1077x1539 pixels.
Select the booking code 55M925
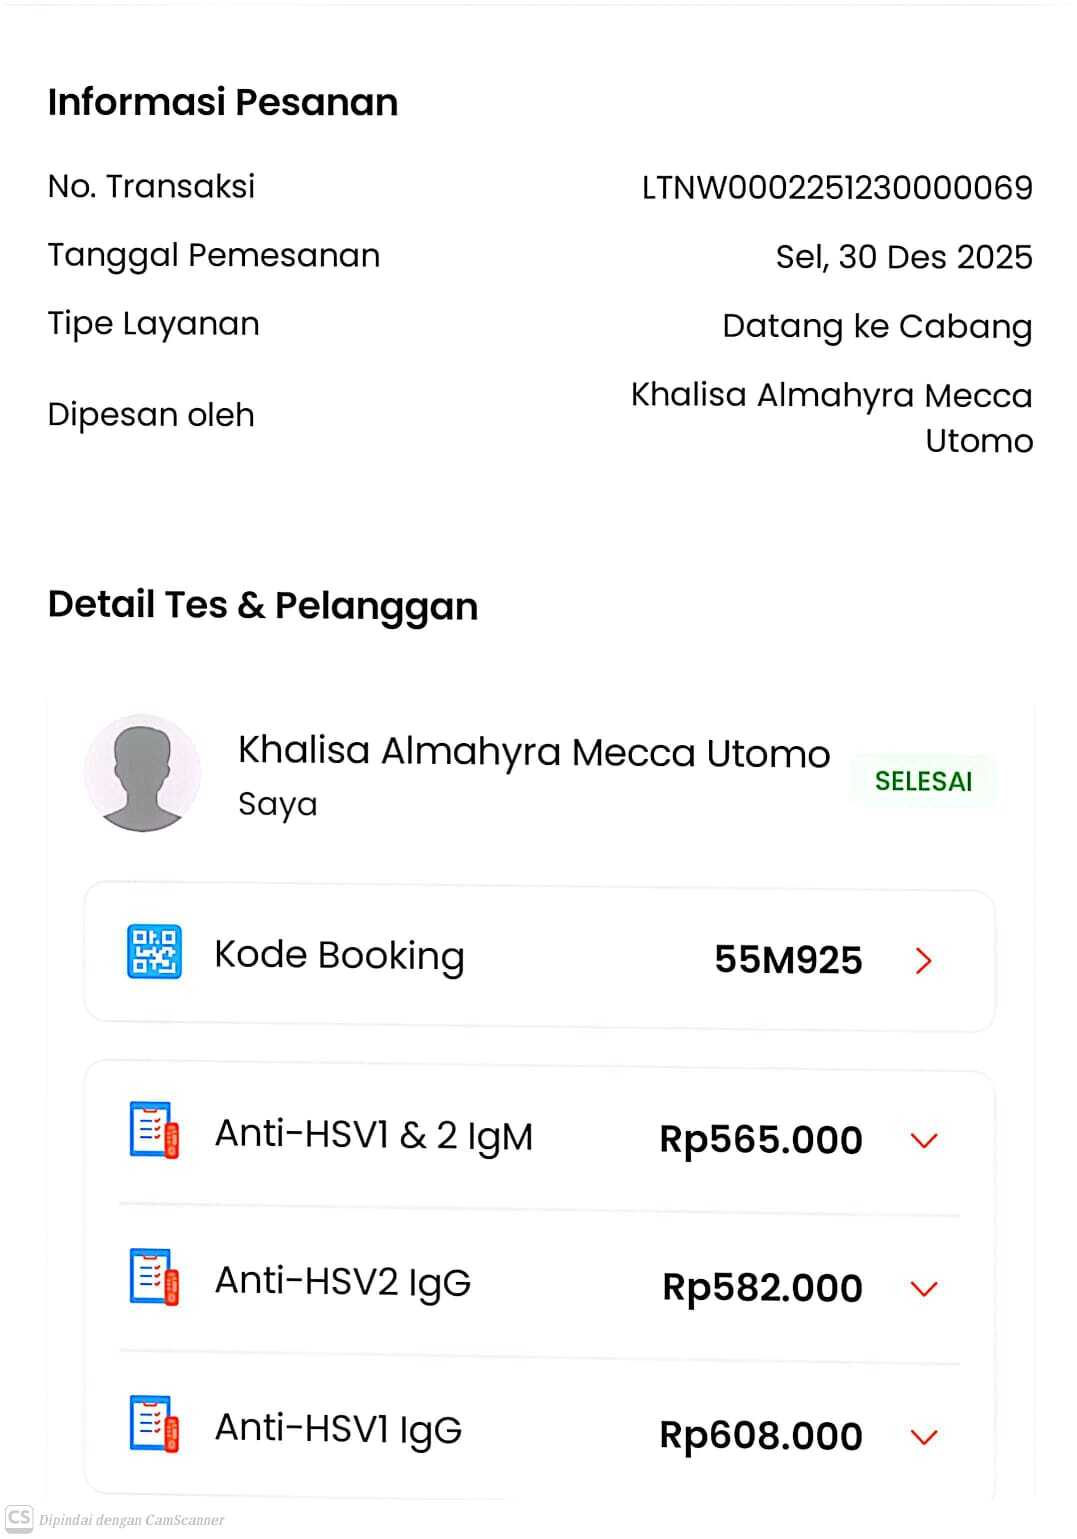tap(788, 960)
